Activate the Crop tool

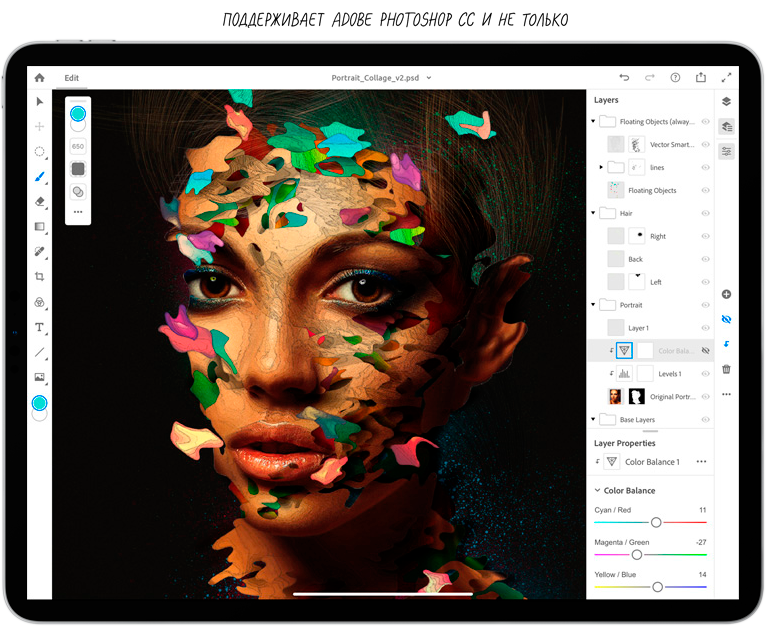(40, 277)
